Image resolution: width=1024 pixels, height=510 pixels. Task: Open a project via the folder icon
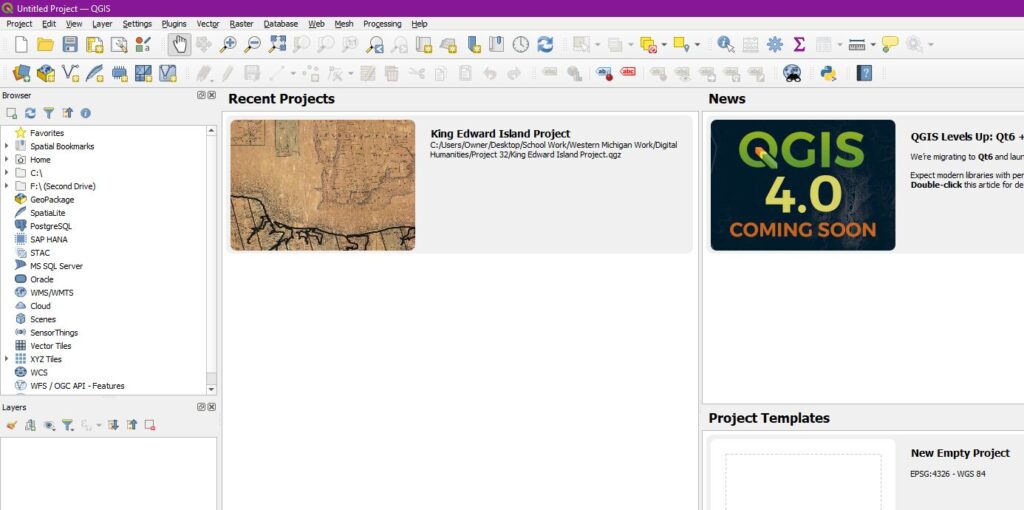(45, 44)
